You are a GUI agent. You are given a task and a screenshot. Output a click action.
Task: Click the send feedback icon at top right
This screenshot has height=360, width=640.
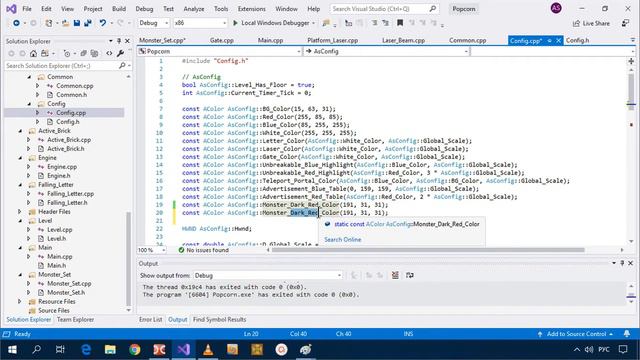tap(625, 23)
